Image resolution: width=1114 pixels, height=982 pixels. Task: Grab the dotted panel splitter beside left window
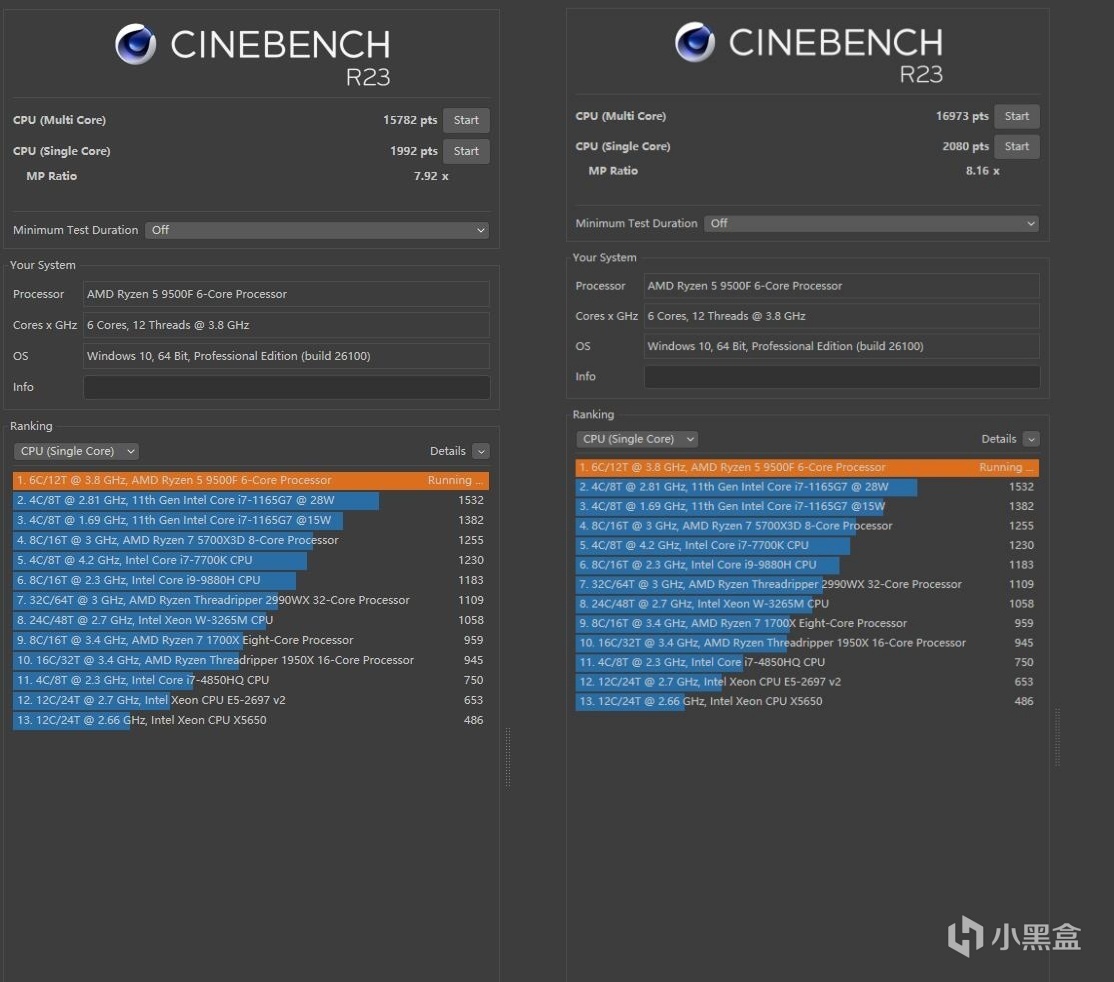(508, 757)
